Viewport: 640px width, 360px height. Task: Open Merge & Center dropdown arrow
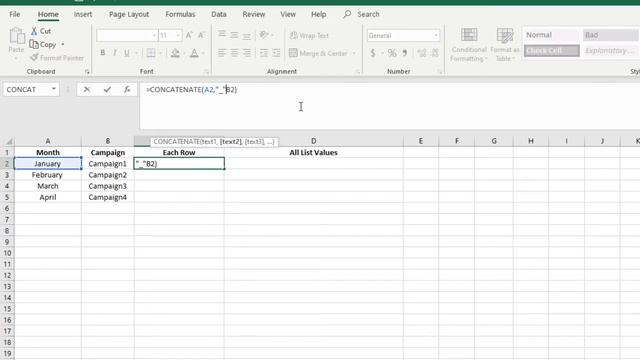354,53
